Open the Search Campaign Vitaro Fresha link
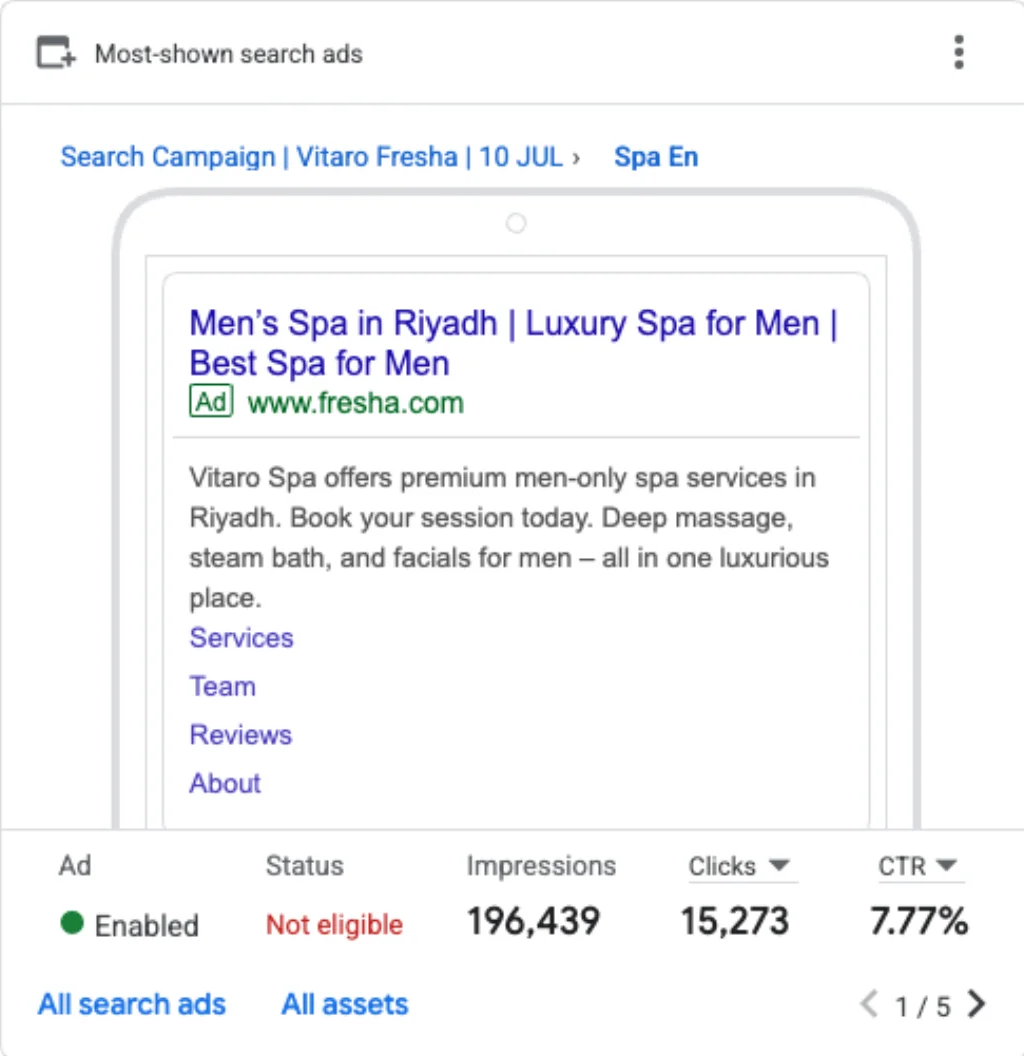The width and height of the screenshot is (1024, 1056). 312,157
